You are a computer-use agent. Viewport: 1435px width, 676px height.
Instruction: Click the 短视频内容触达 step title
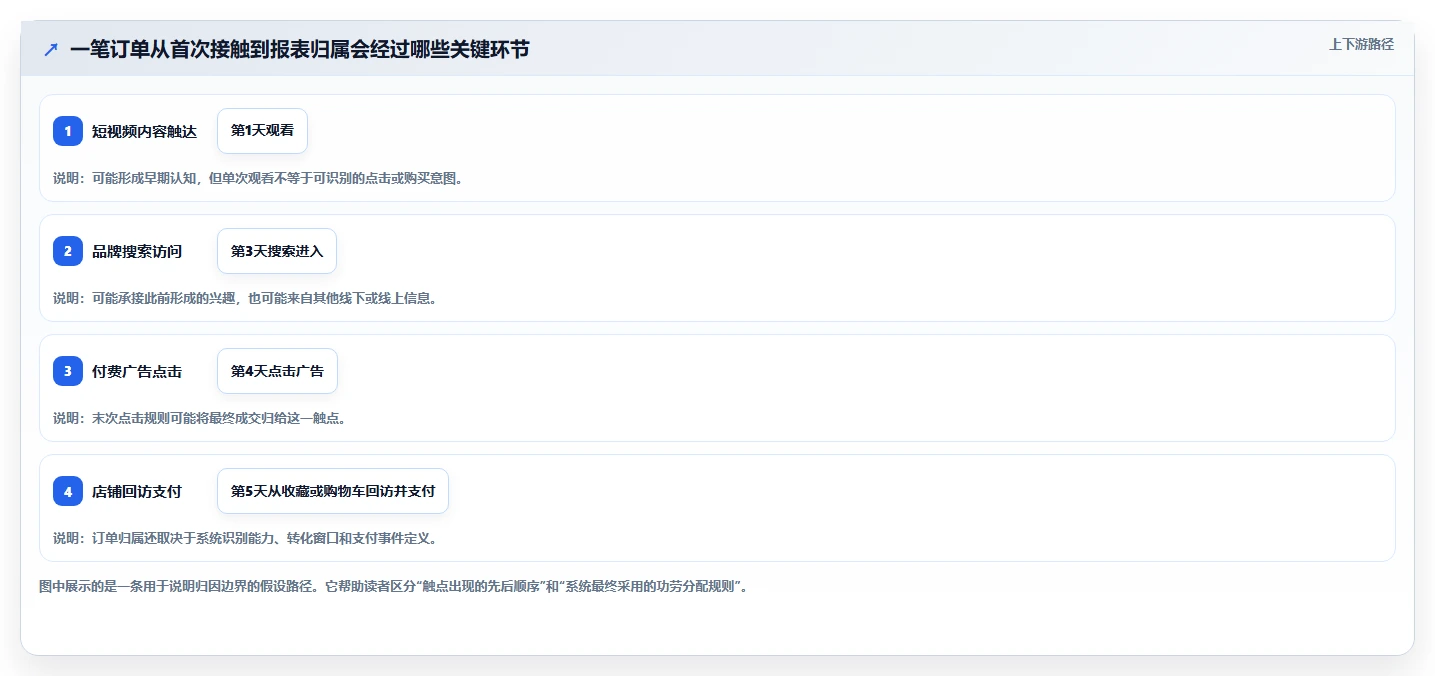[x=144, y=131]
